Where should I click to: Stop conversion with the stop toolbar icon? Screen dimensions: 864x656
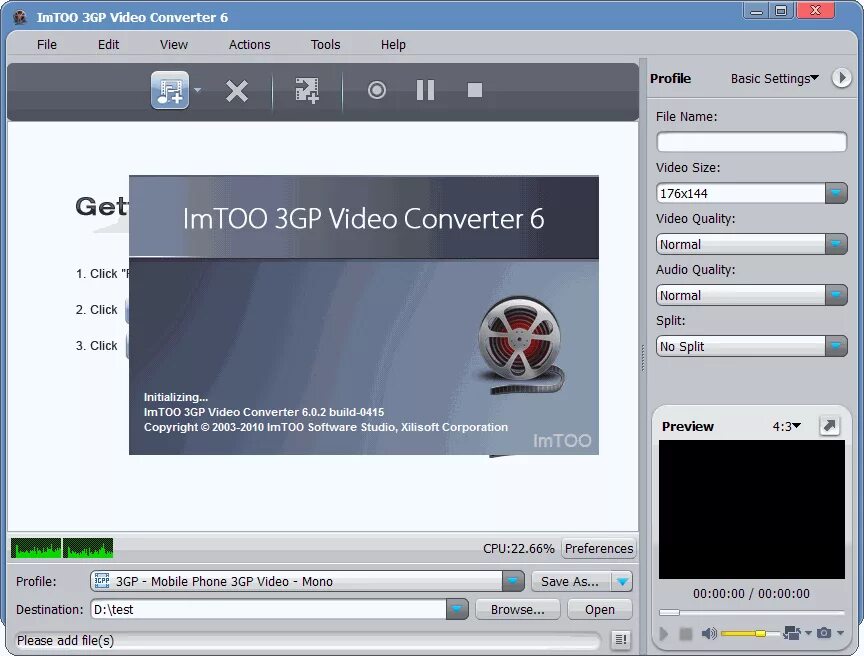473,90
